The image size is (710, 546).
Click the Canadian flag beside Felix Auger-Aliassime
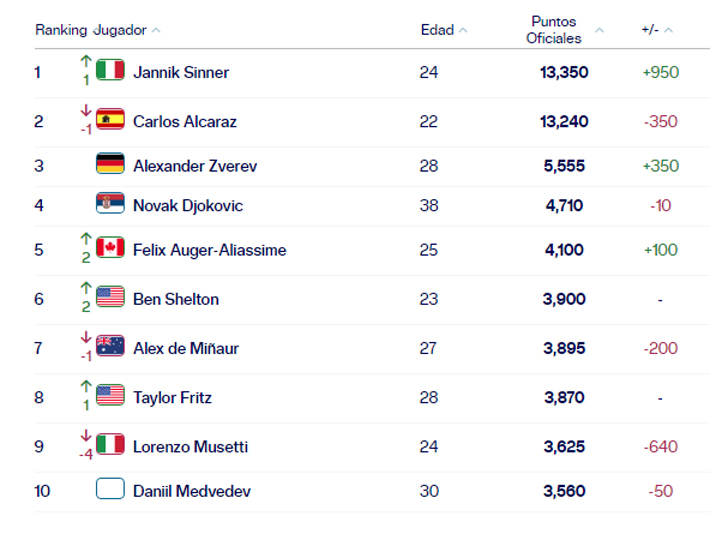pyautogui.click(x=110, y=248)
